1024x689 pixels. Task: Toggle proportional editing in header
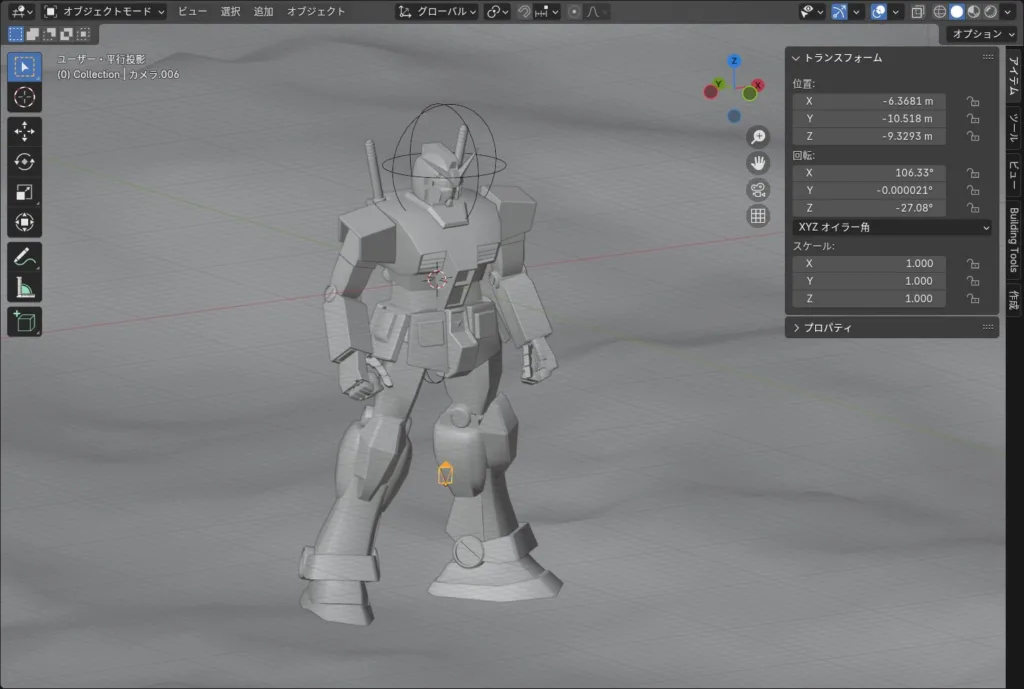[x=574, y=12]
